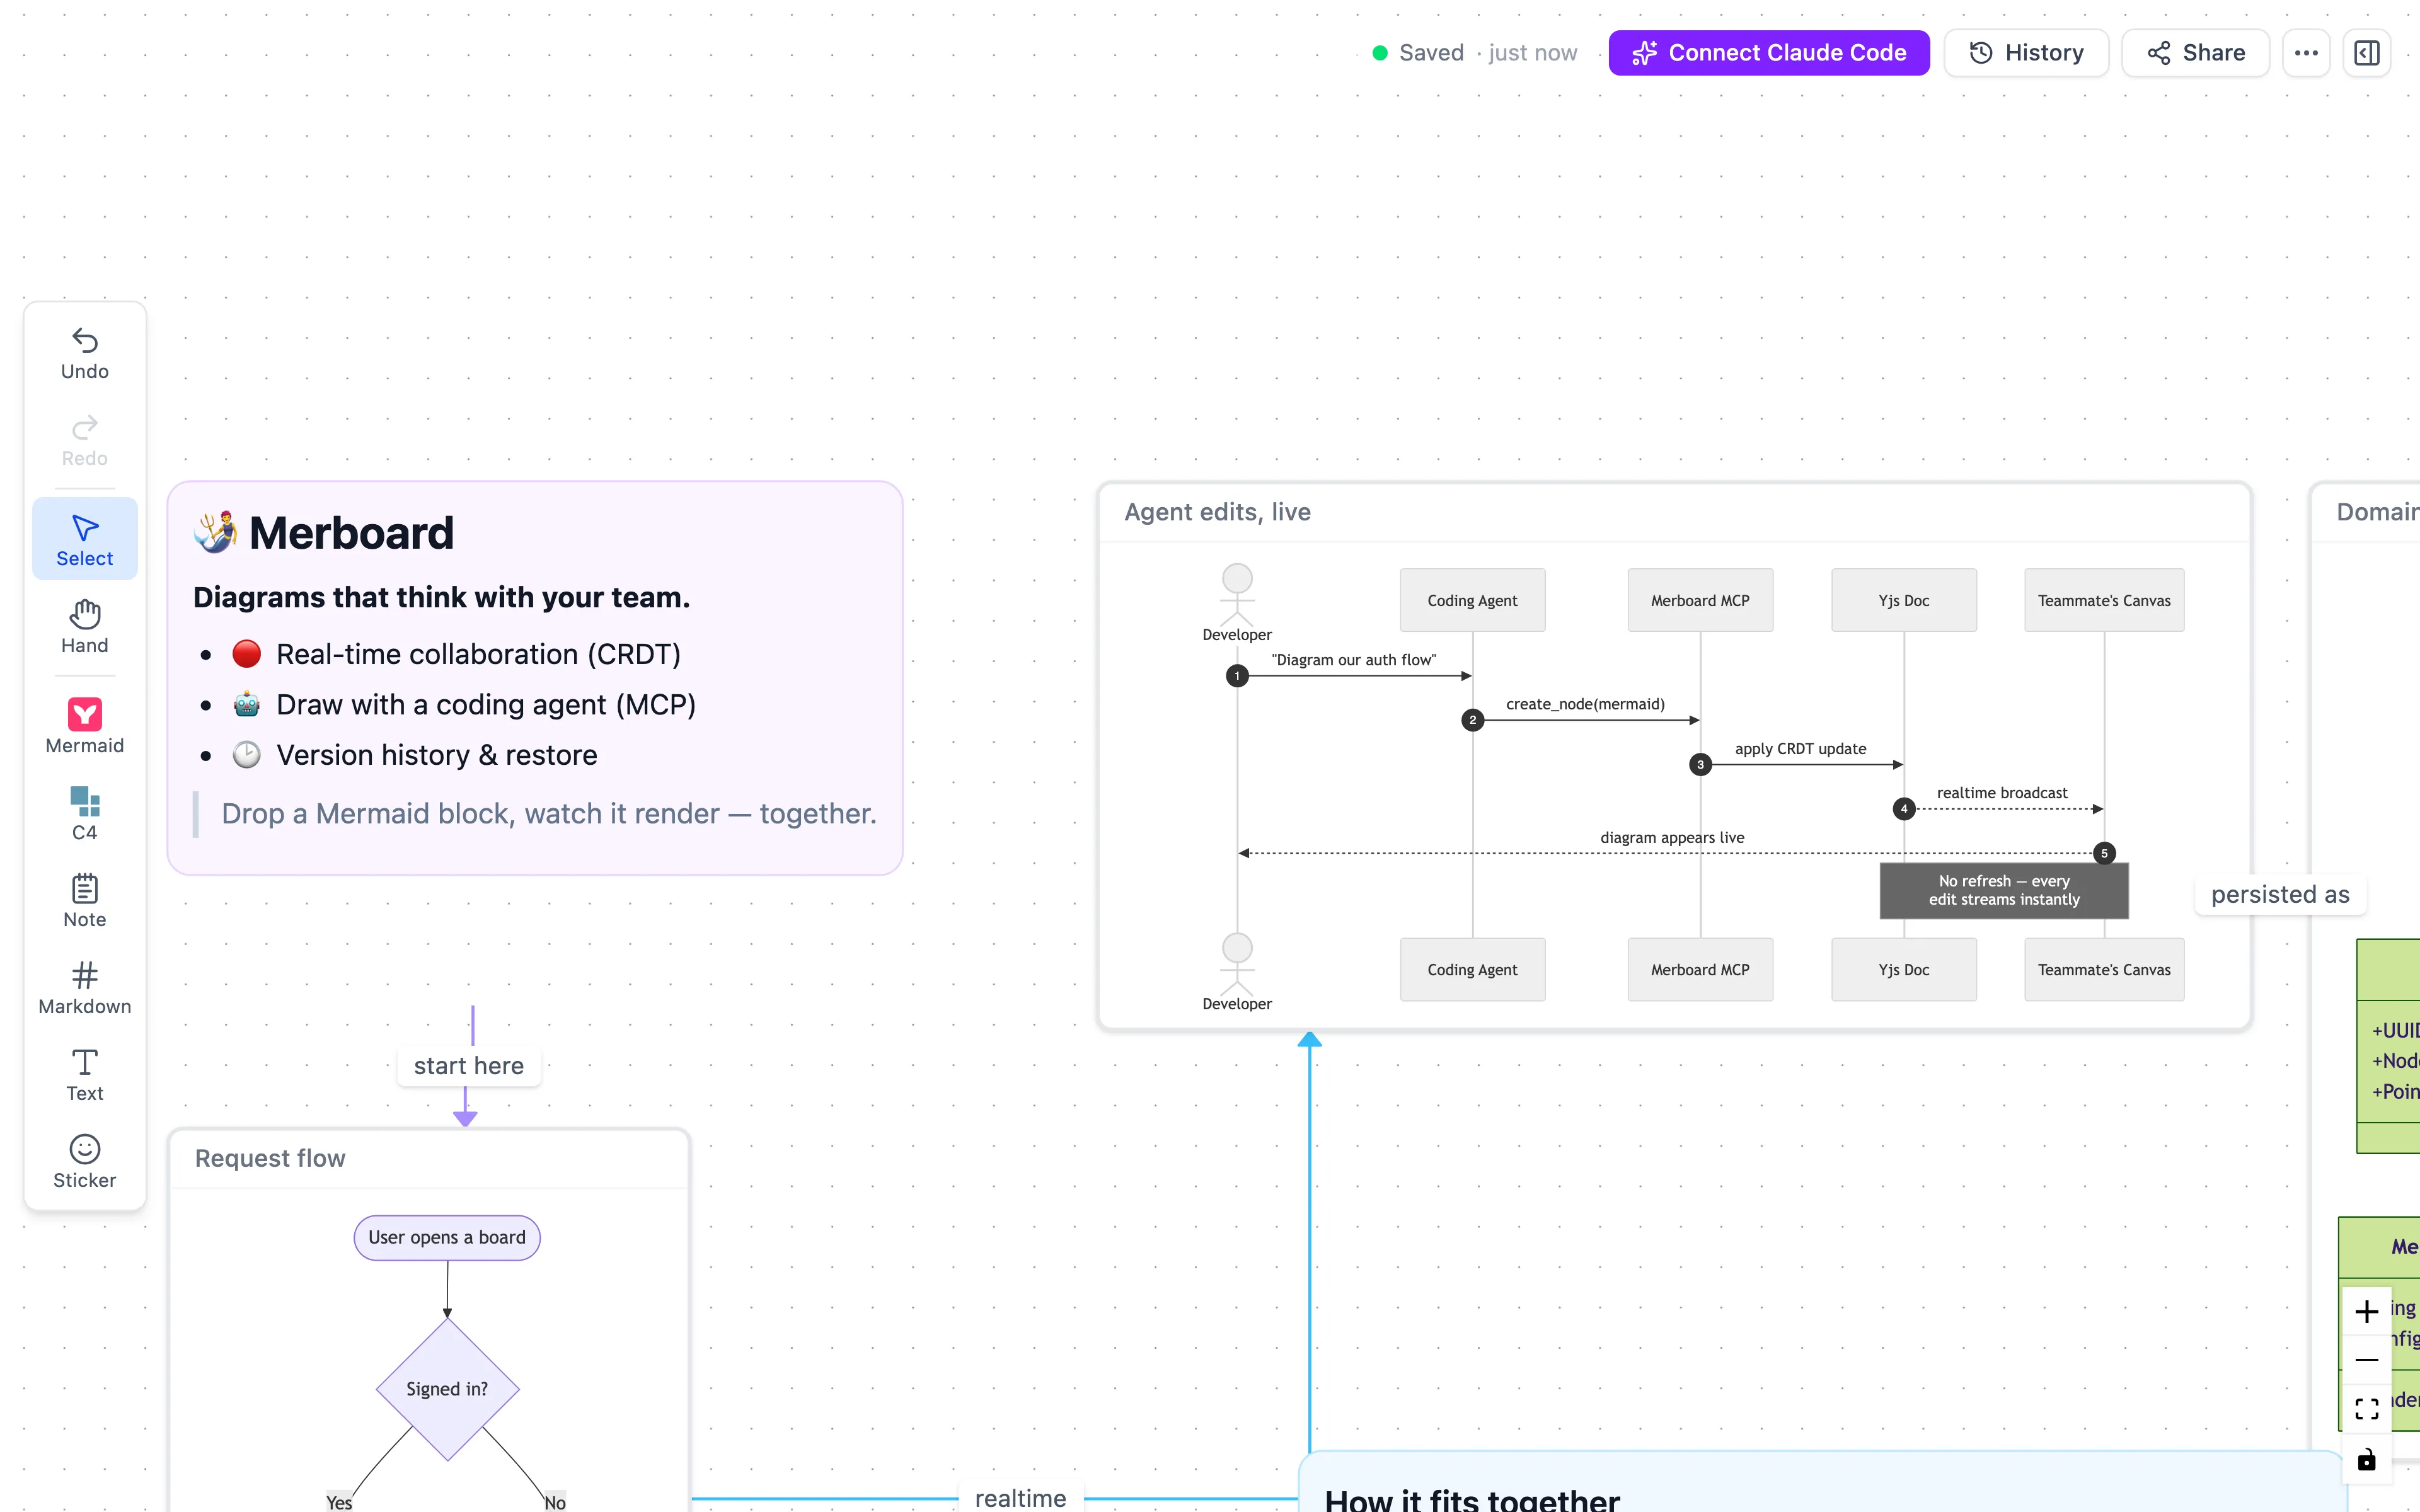
Task: Click bottom Coding Agent participant box
Action: pos(1472,969)
